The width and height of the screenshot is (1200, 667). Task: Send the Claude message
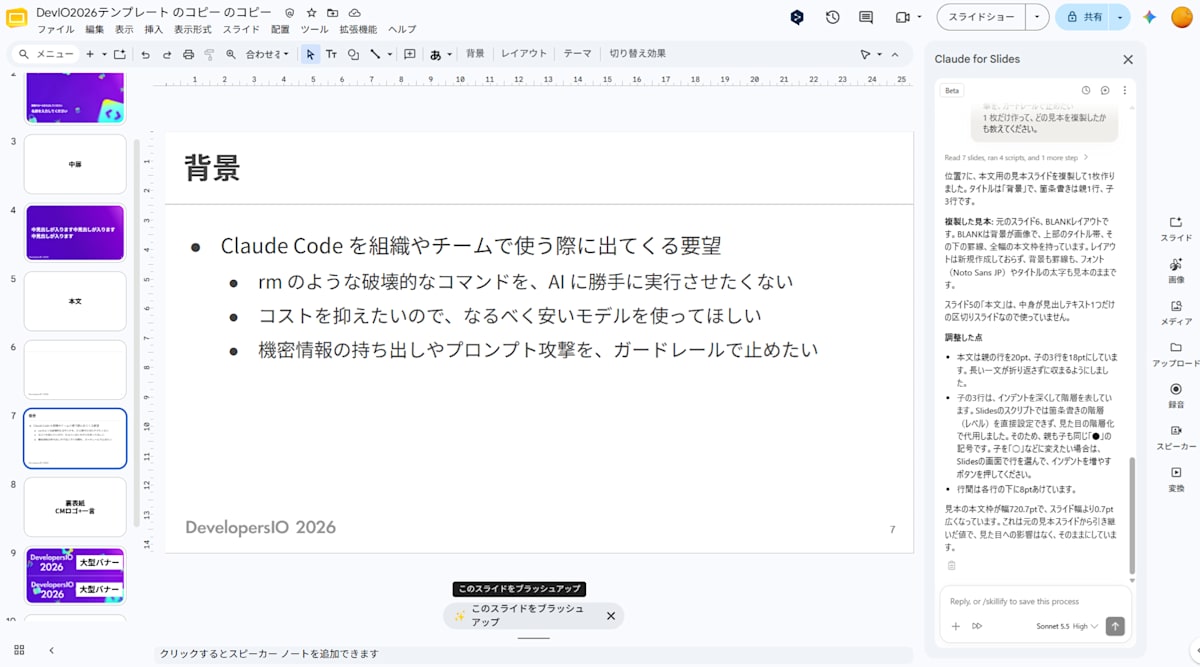point(1115,626)
